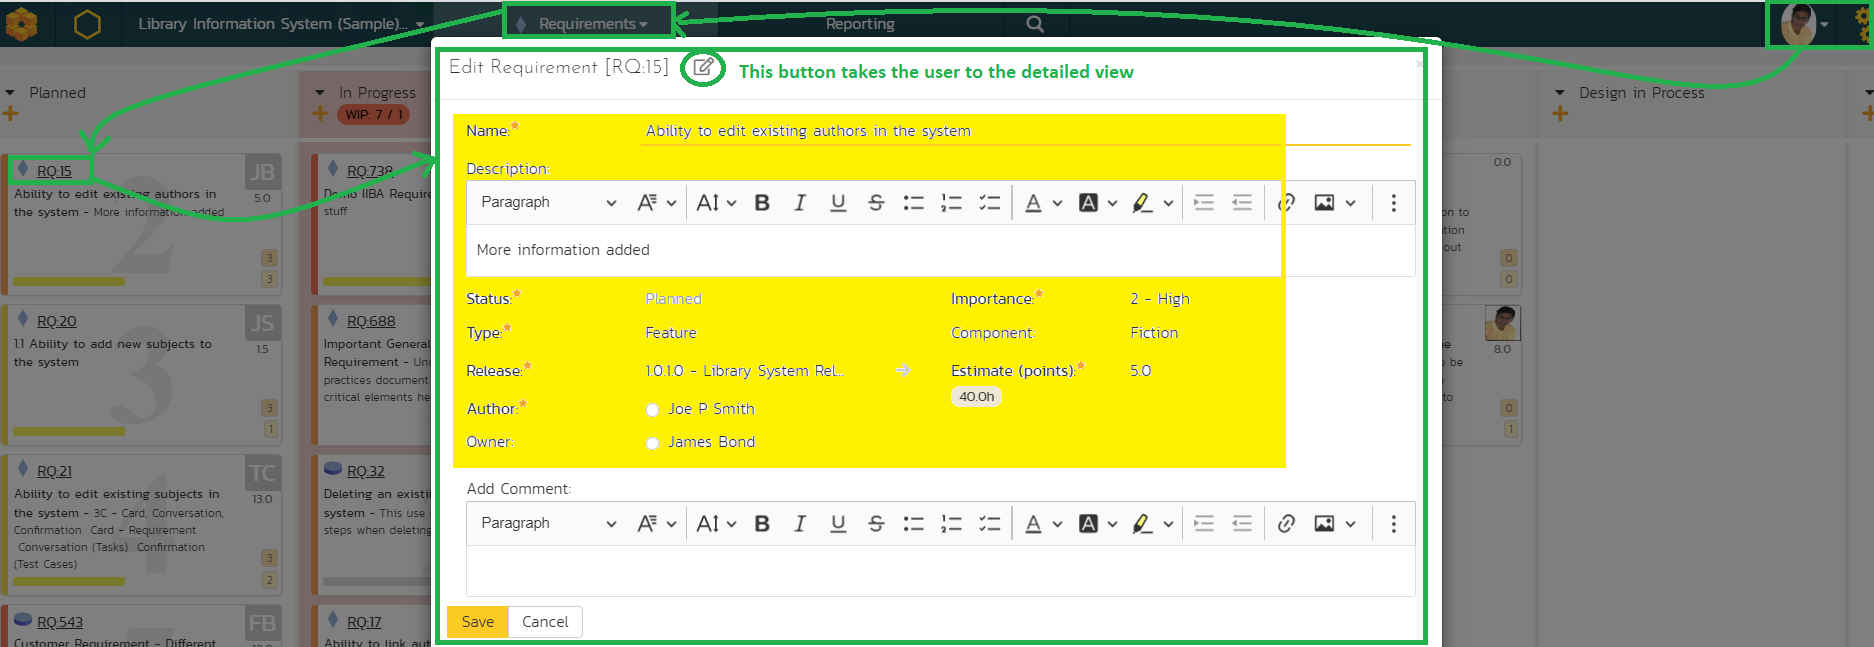Click the Save button
1874x647 pixels.
tap(477, 622)
